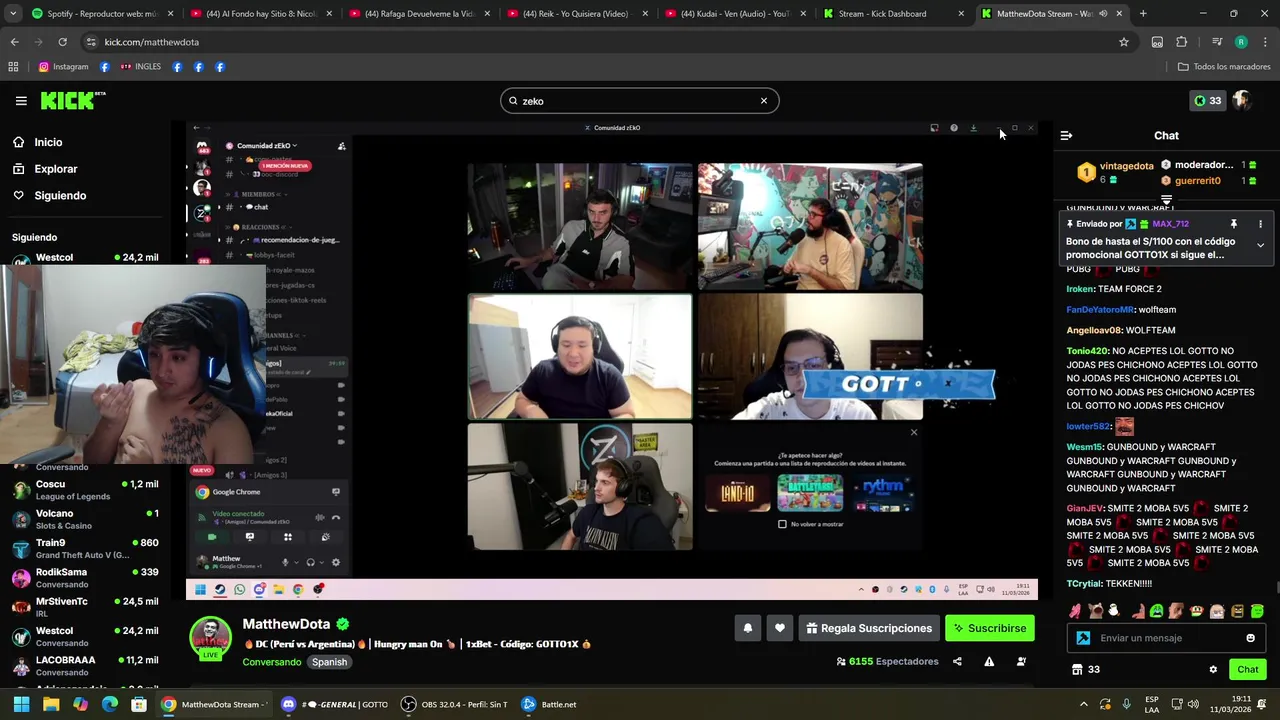Open Battle.net taskbar item

coord(549,704)
